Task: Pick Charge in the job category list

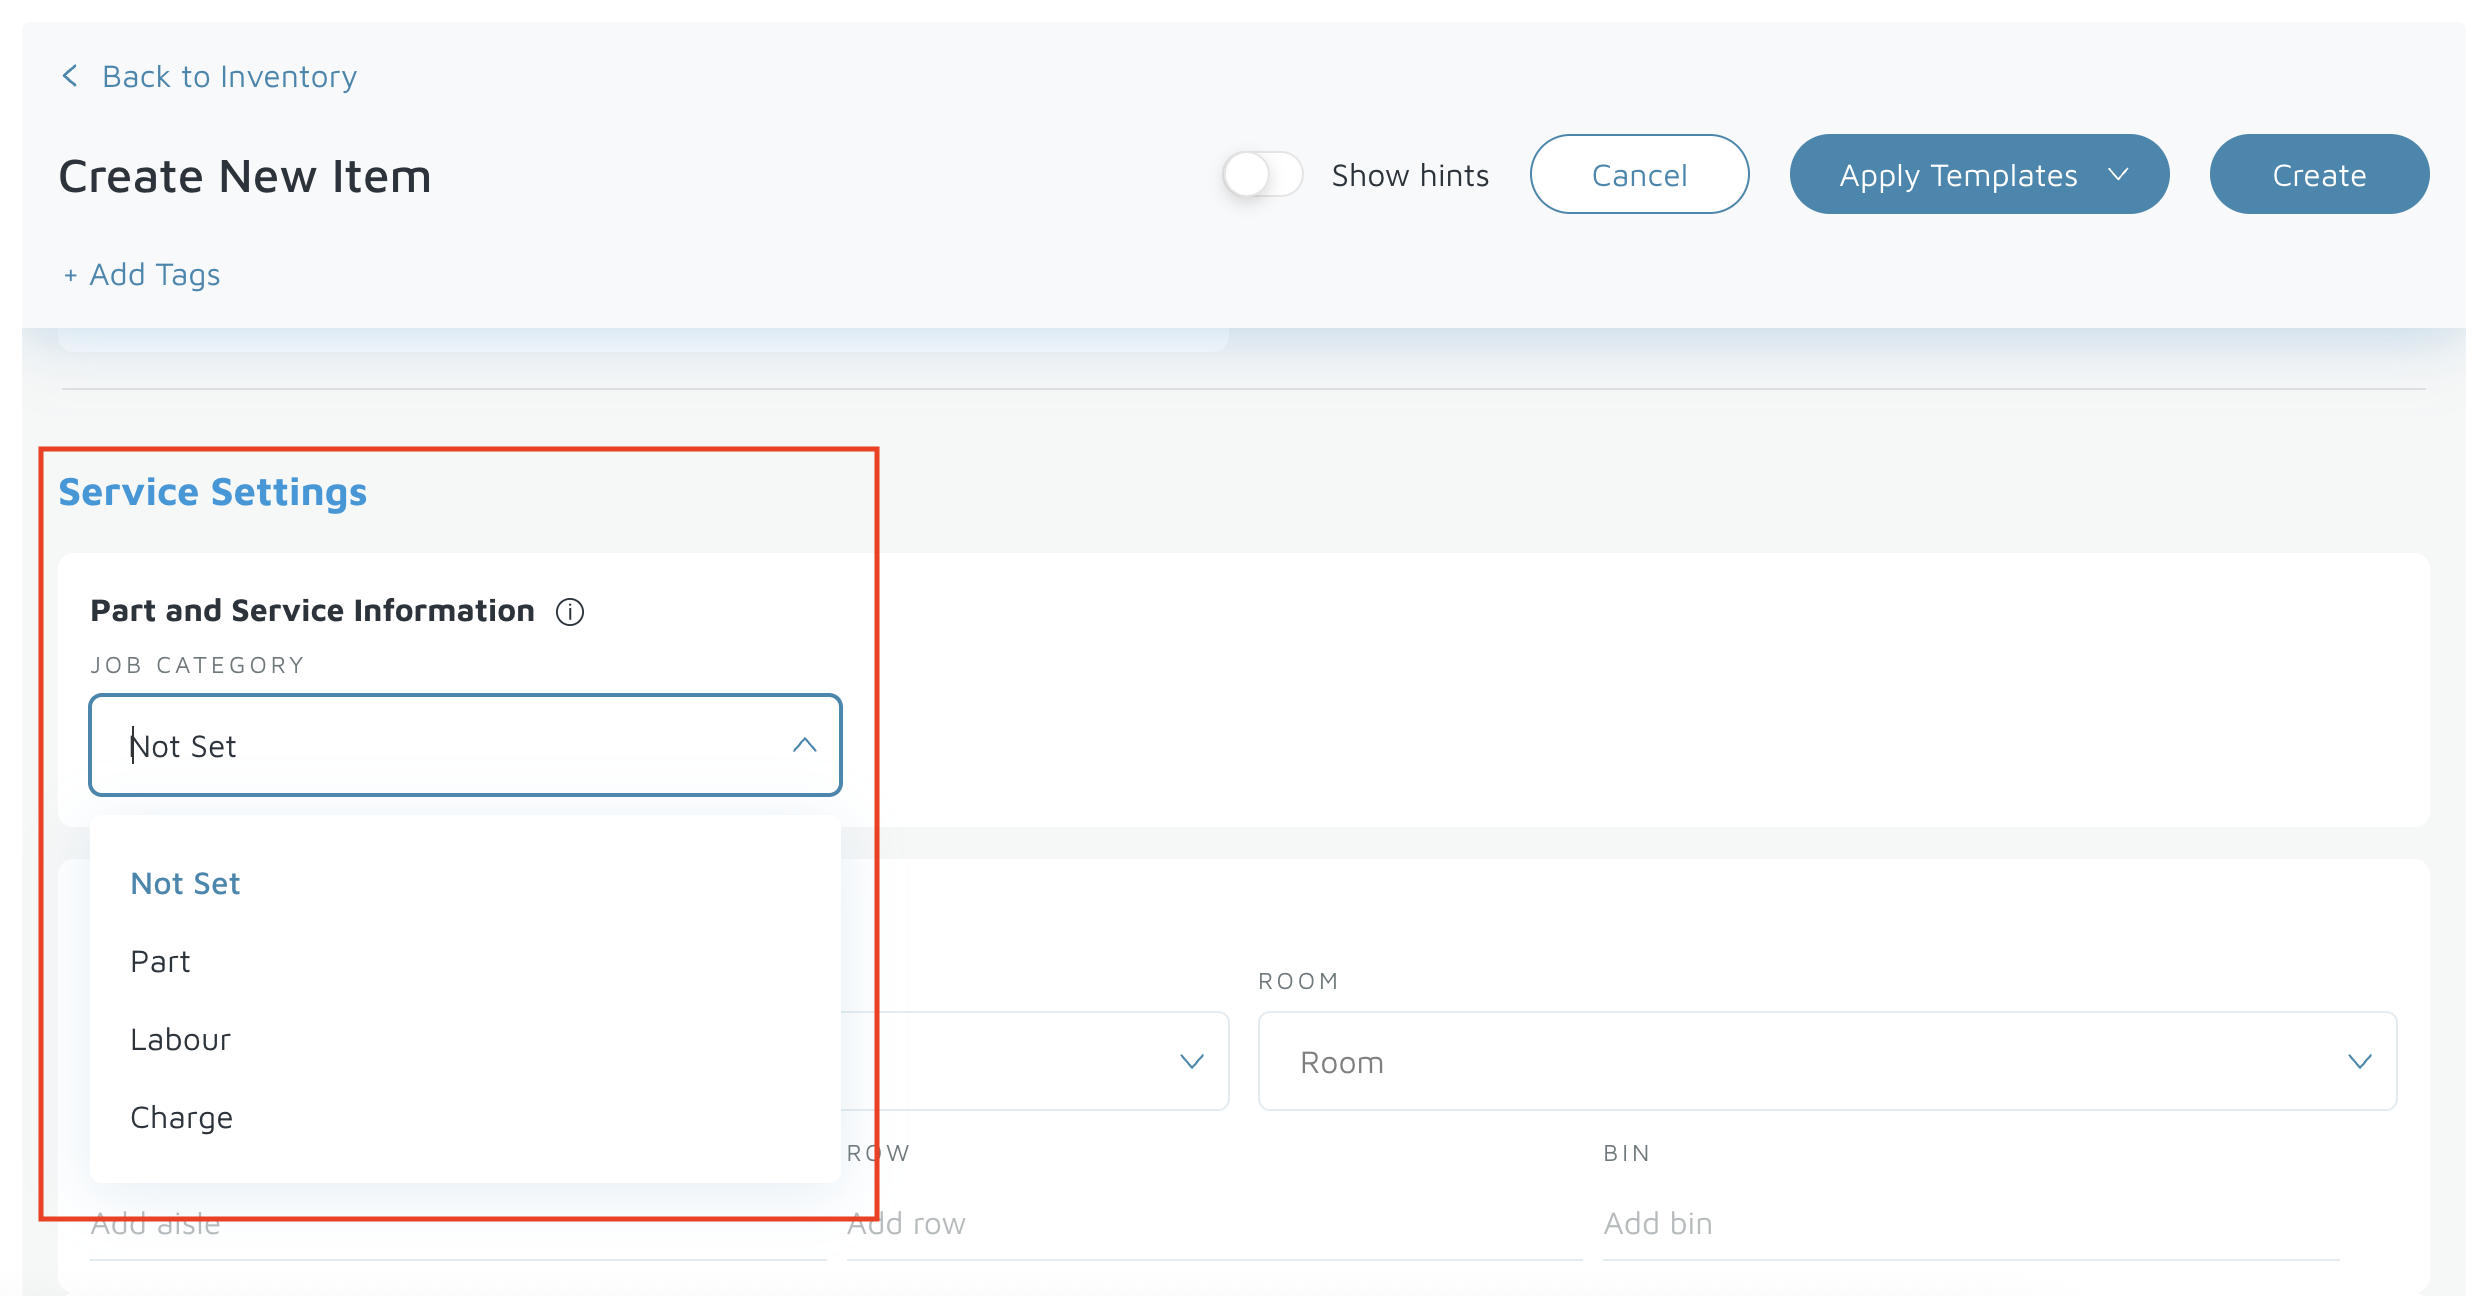Action: coord(181,1118)
